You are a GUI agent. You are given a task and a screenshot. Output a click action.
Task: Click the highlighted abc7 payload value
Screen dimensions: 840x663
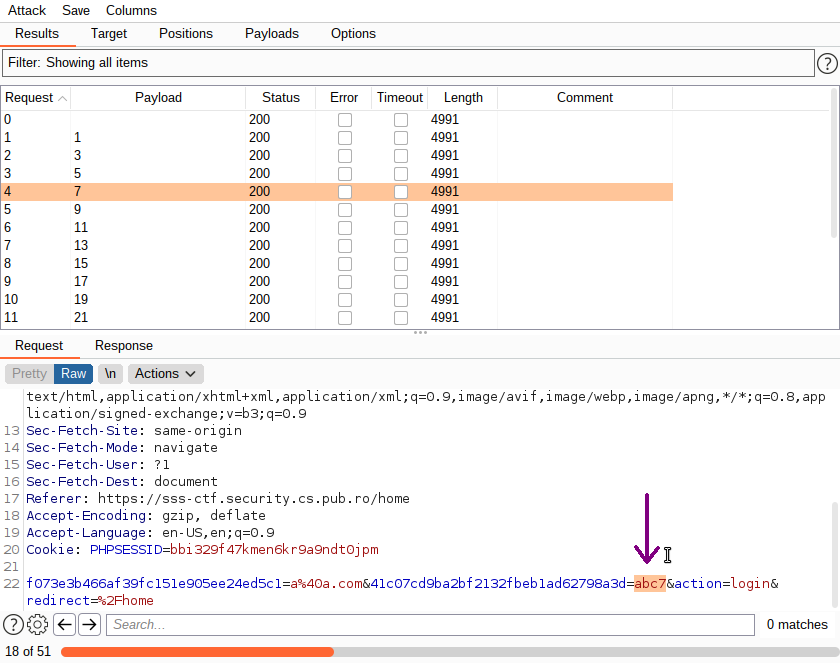click(x=650, y=583)
